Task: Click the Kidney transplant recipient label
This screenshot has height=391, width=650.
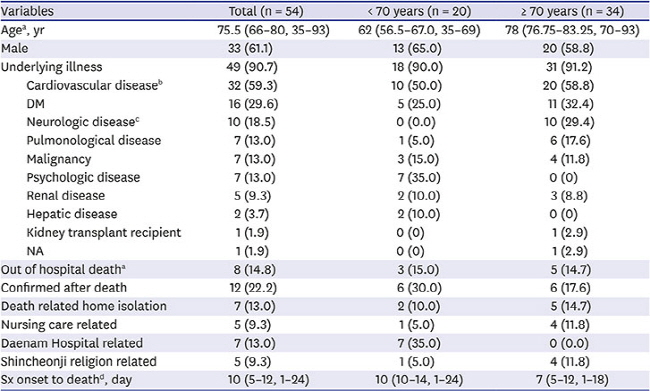Action: coord(104,233)
